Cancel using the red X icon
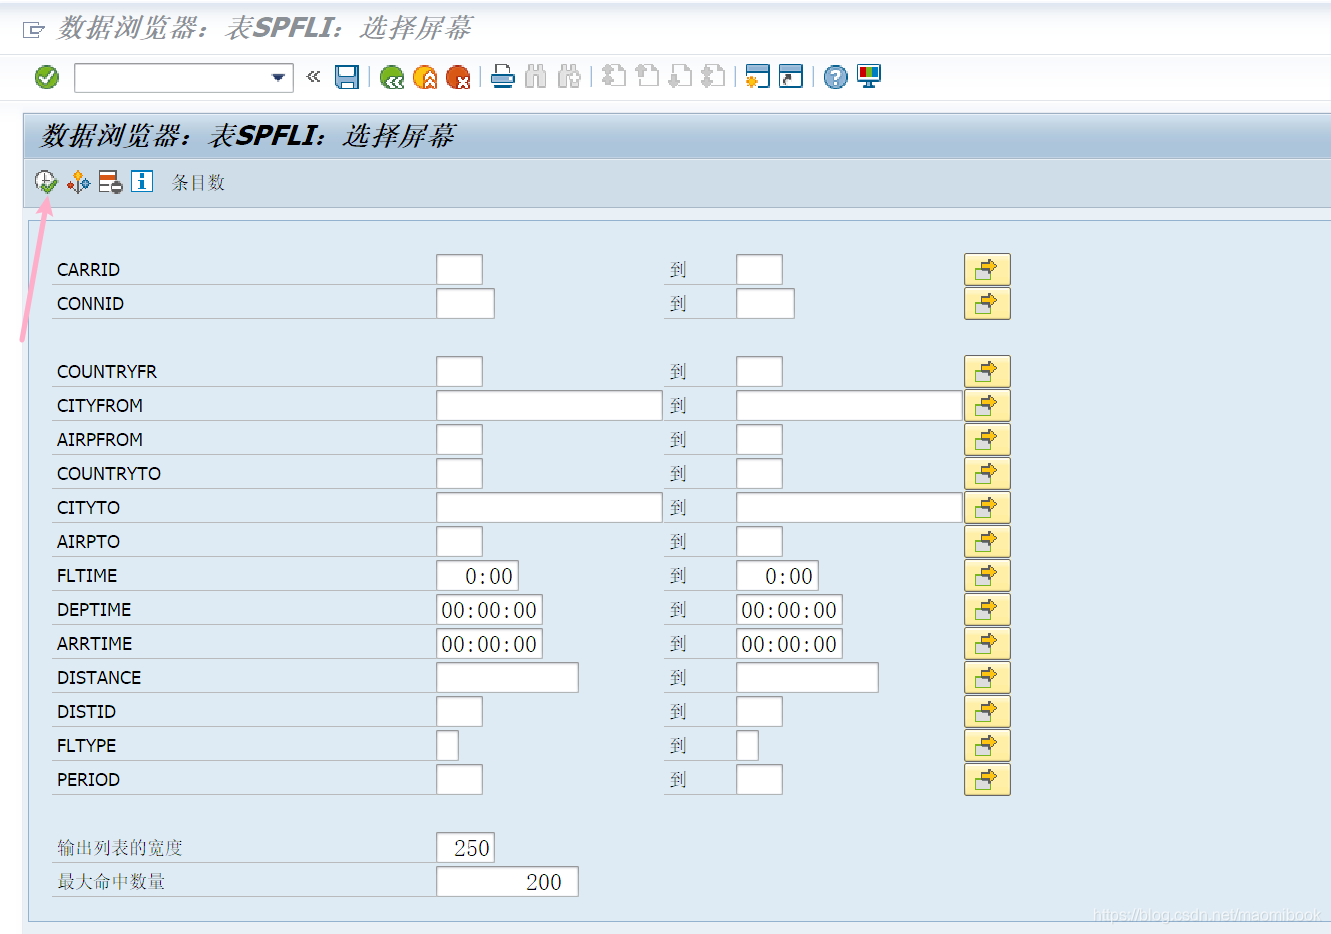The width and height of the screenshot is (1331, 934). pos(458,77)
